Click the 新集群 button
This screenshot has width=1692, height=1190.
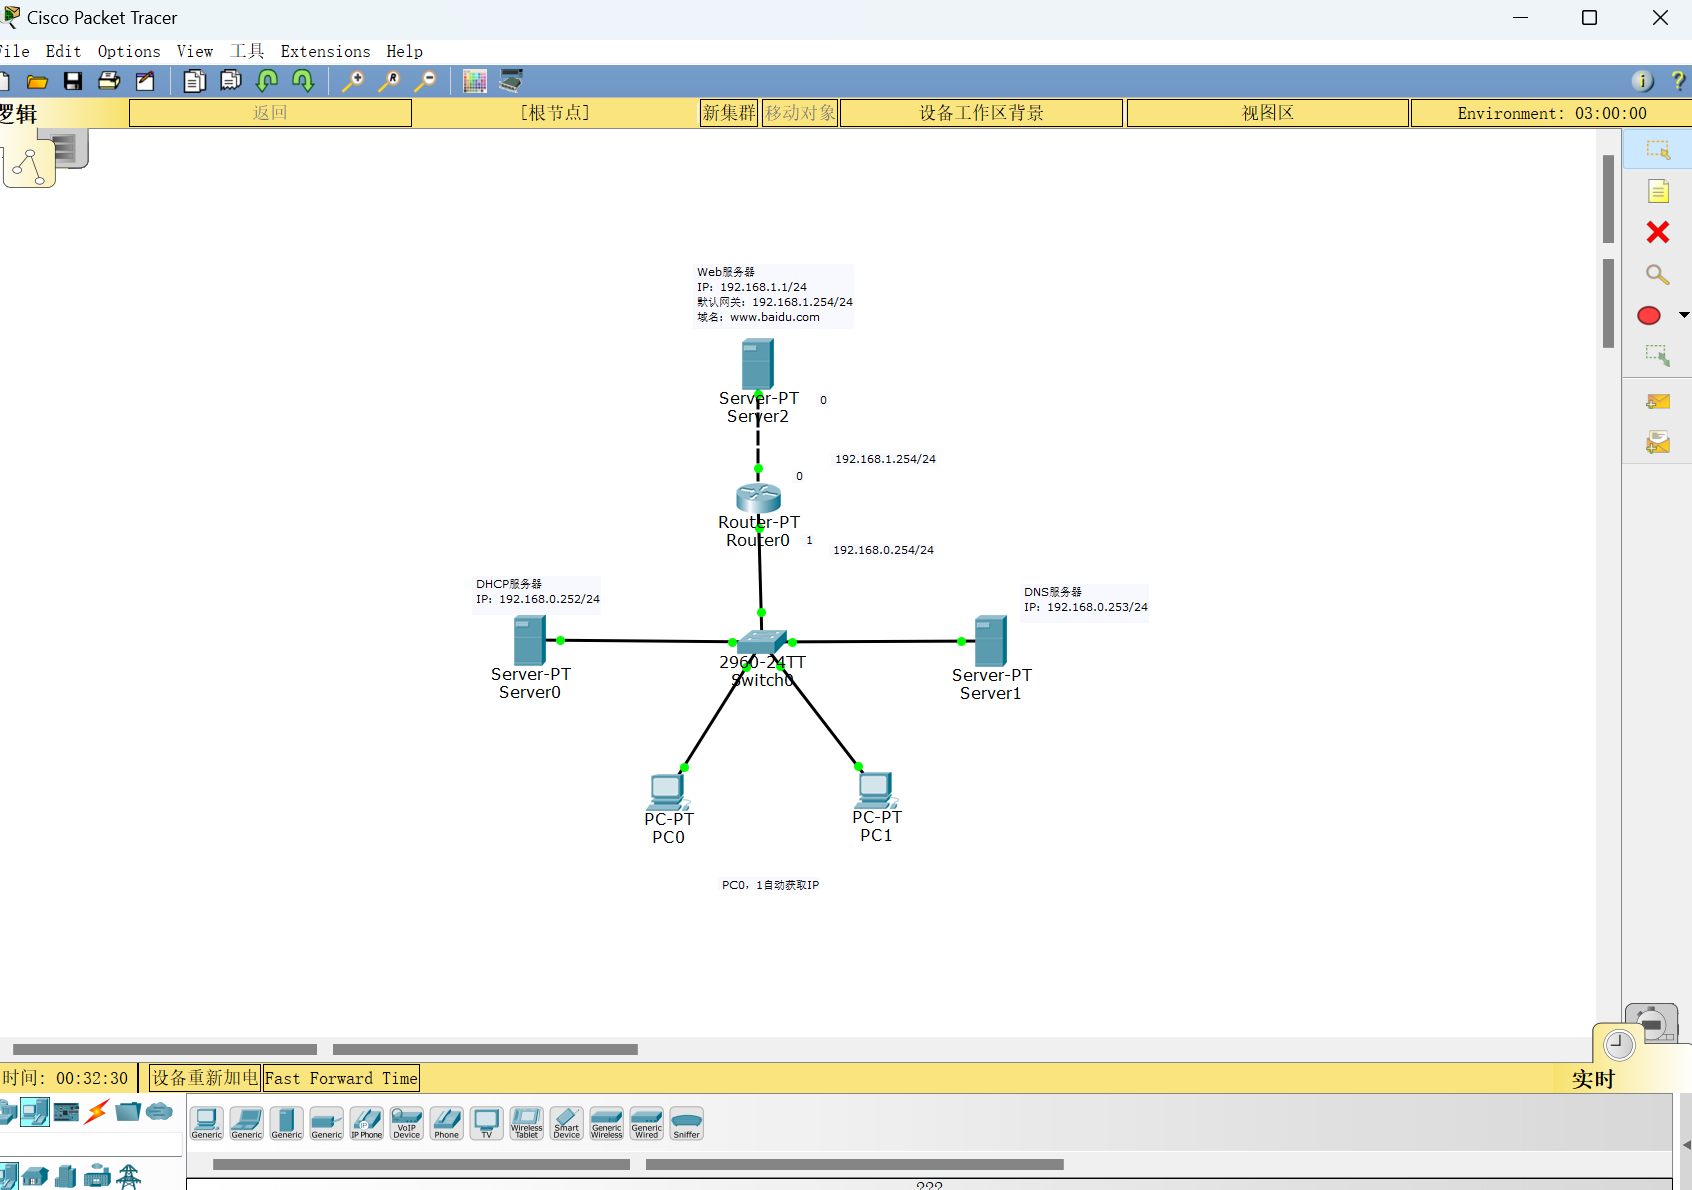[729, 113]
